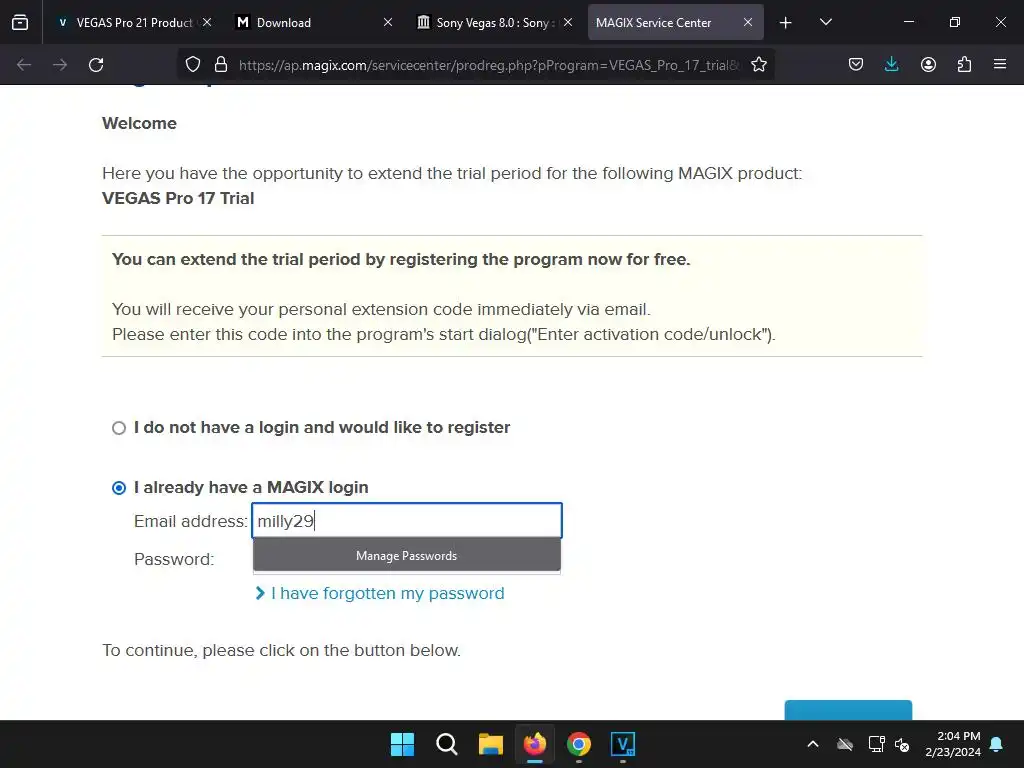Click the OneDrive cloud tray icon
Image resolution: width=1024 pixels, height=768 pixels.
tap(845, 744)
